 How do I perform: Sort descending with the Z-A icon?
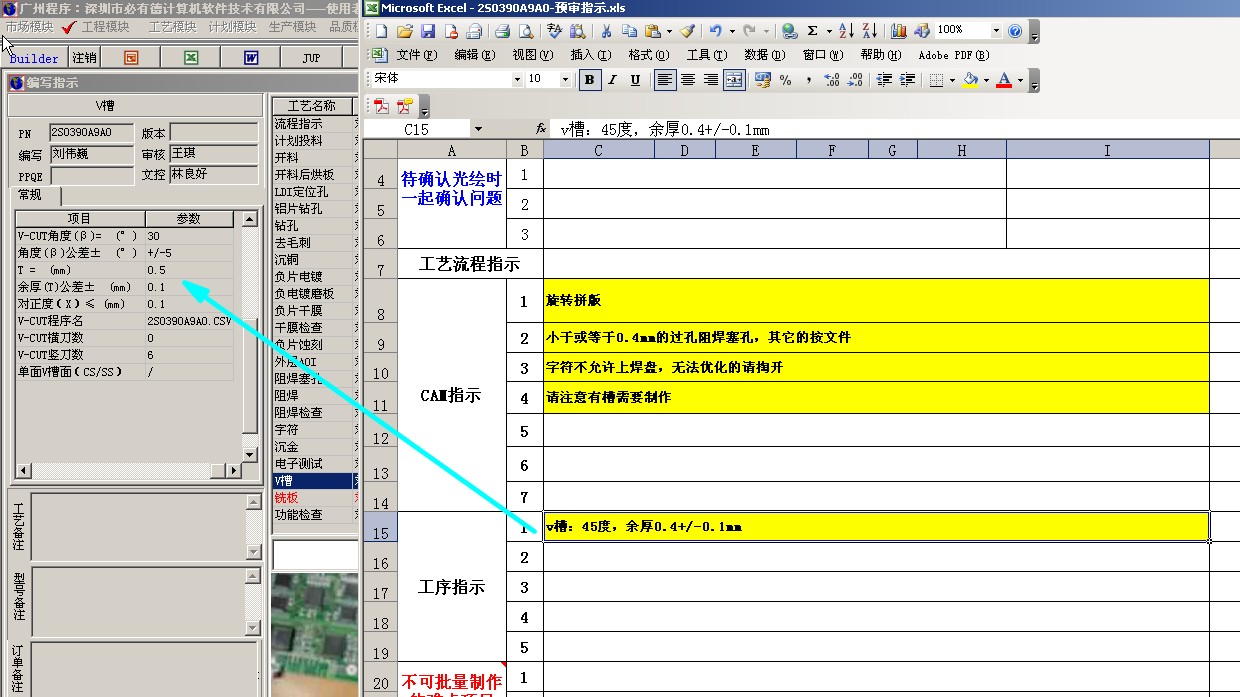(x=870, y=30)
